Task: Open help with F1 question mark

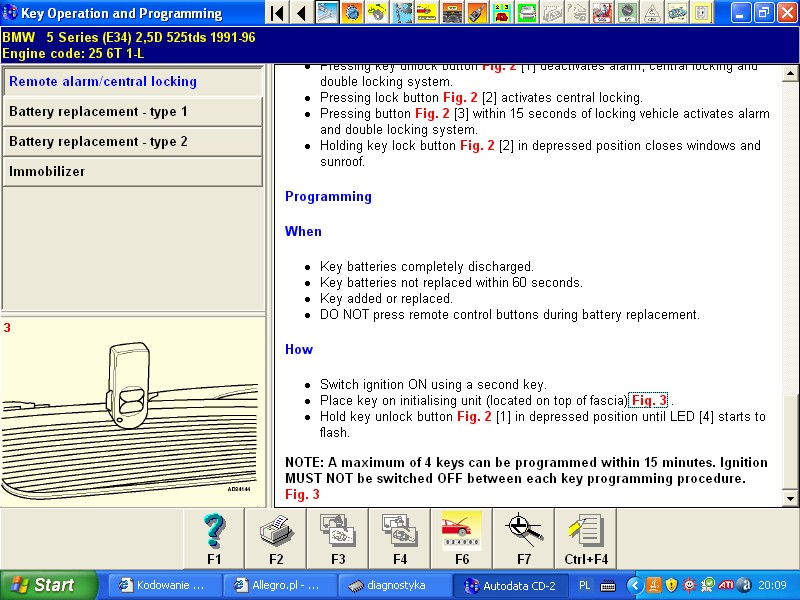Action: click(214, 539)
